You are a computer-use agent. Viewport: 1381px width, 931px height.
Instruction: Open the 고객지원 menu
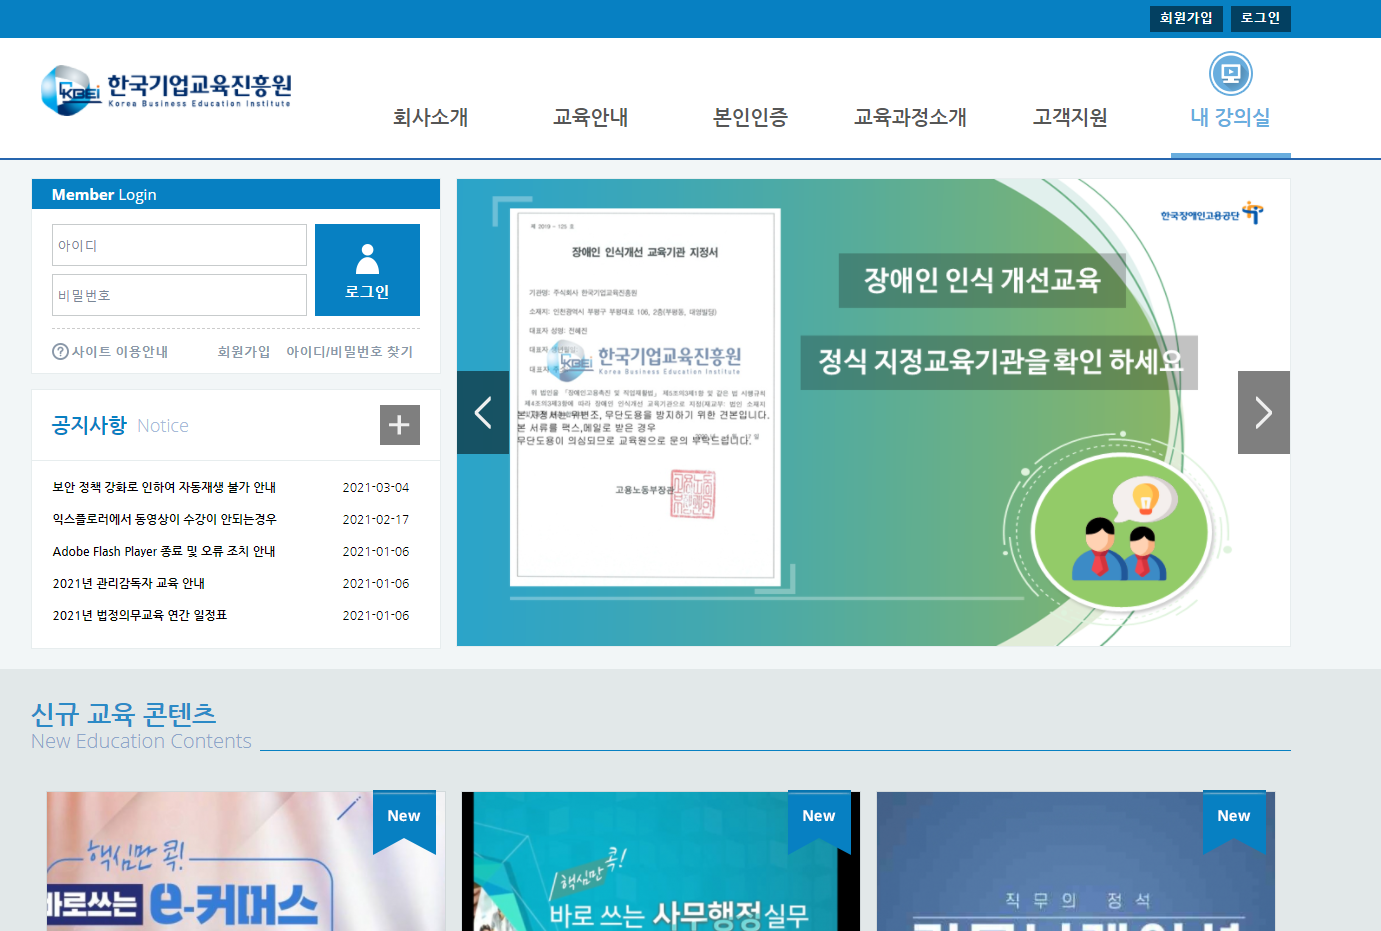coord(1071,117)
